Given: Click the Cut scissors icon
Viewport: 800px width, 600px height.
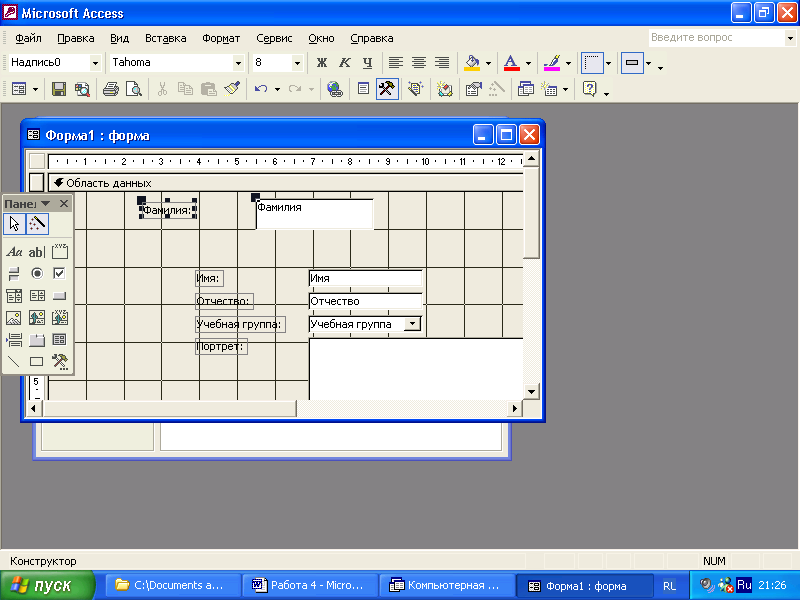Looking at the screenshot, I should click(162, 89).
